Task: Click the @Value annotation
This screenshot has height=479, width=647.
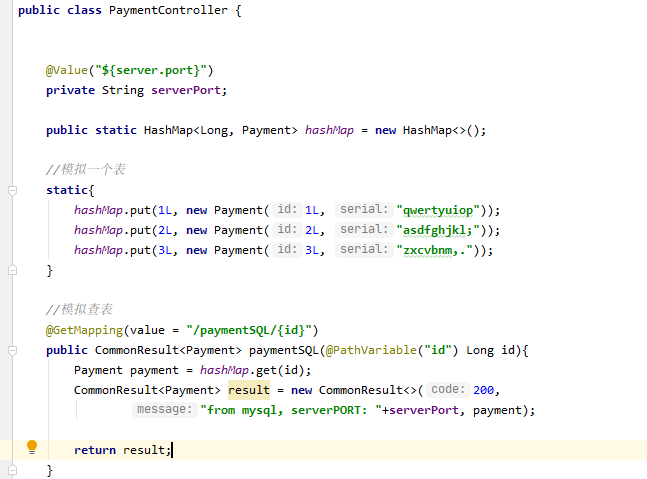Action: (x=66, y=70)
